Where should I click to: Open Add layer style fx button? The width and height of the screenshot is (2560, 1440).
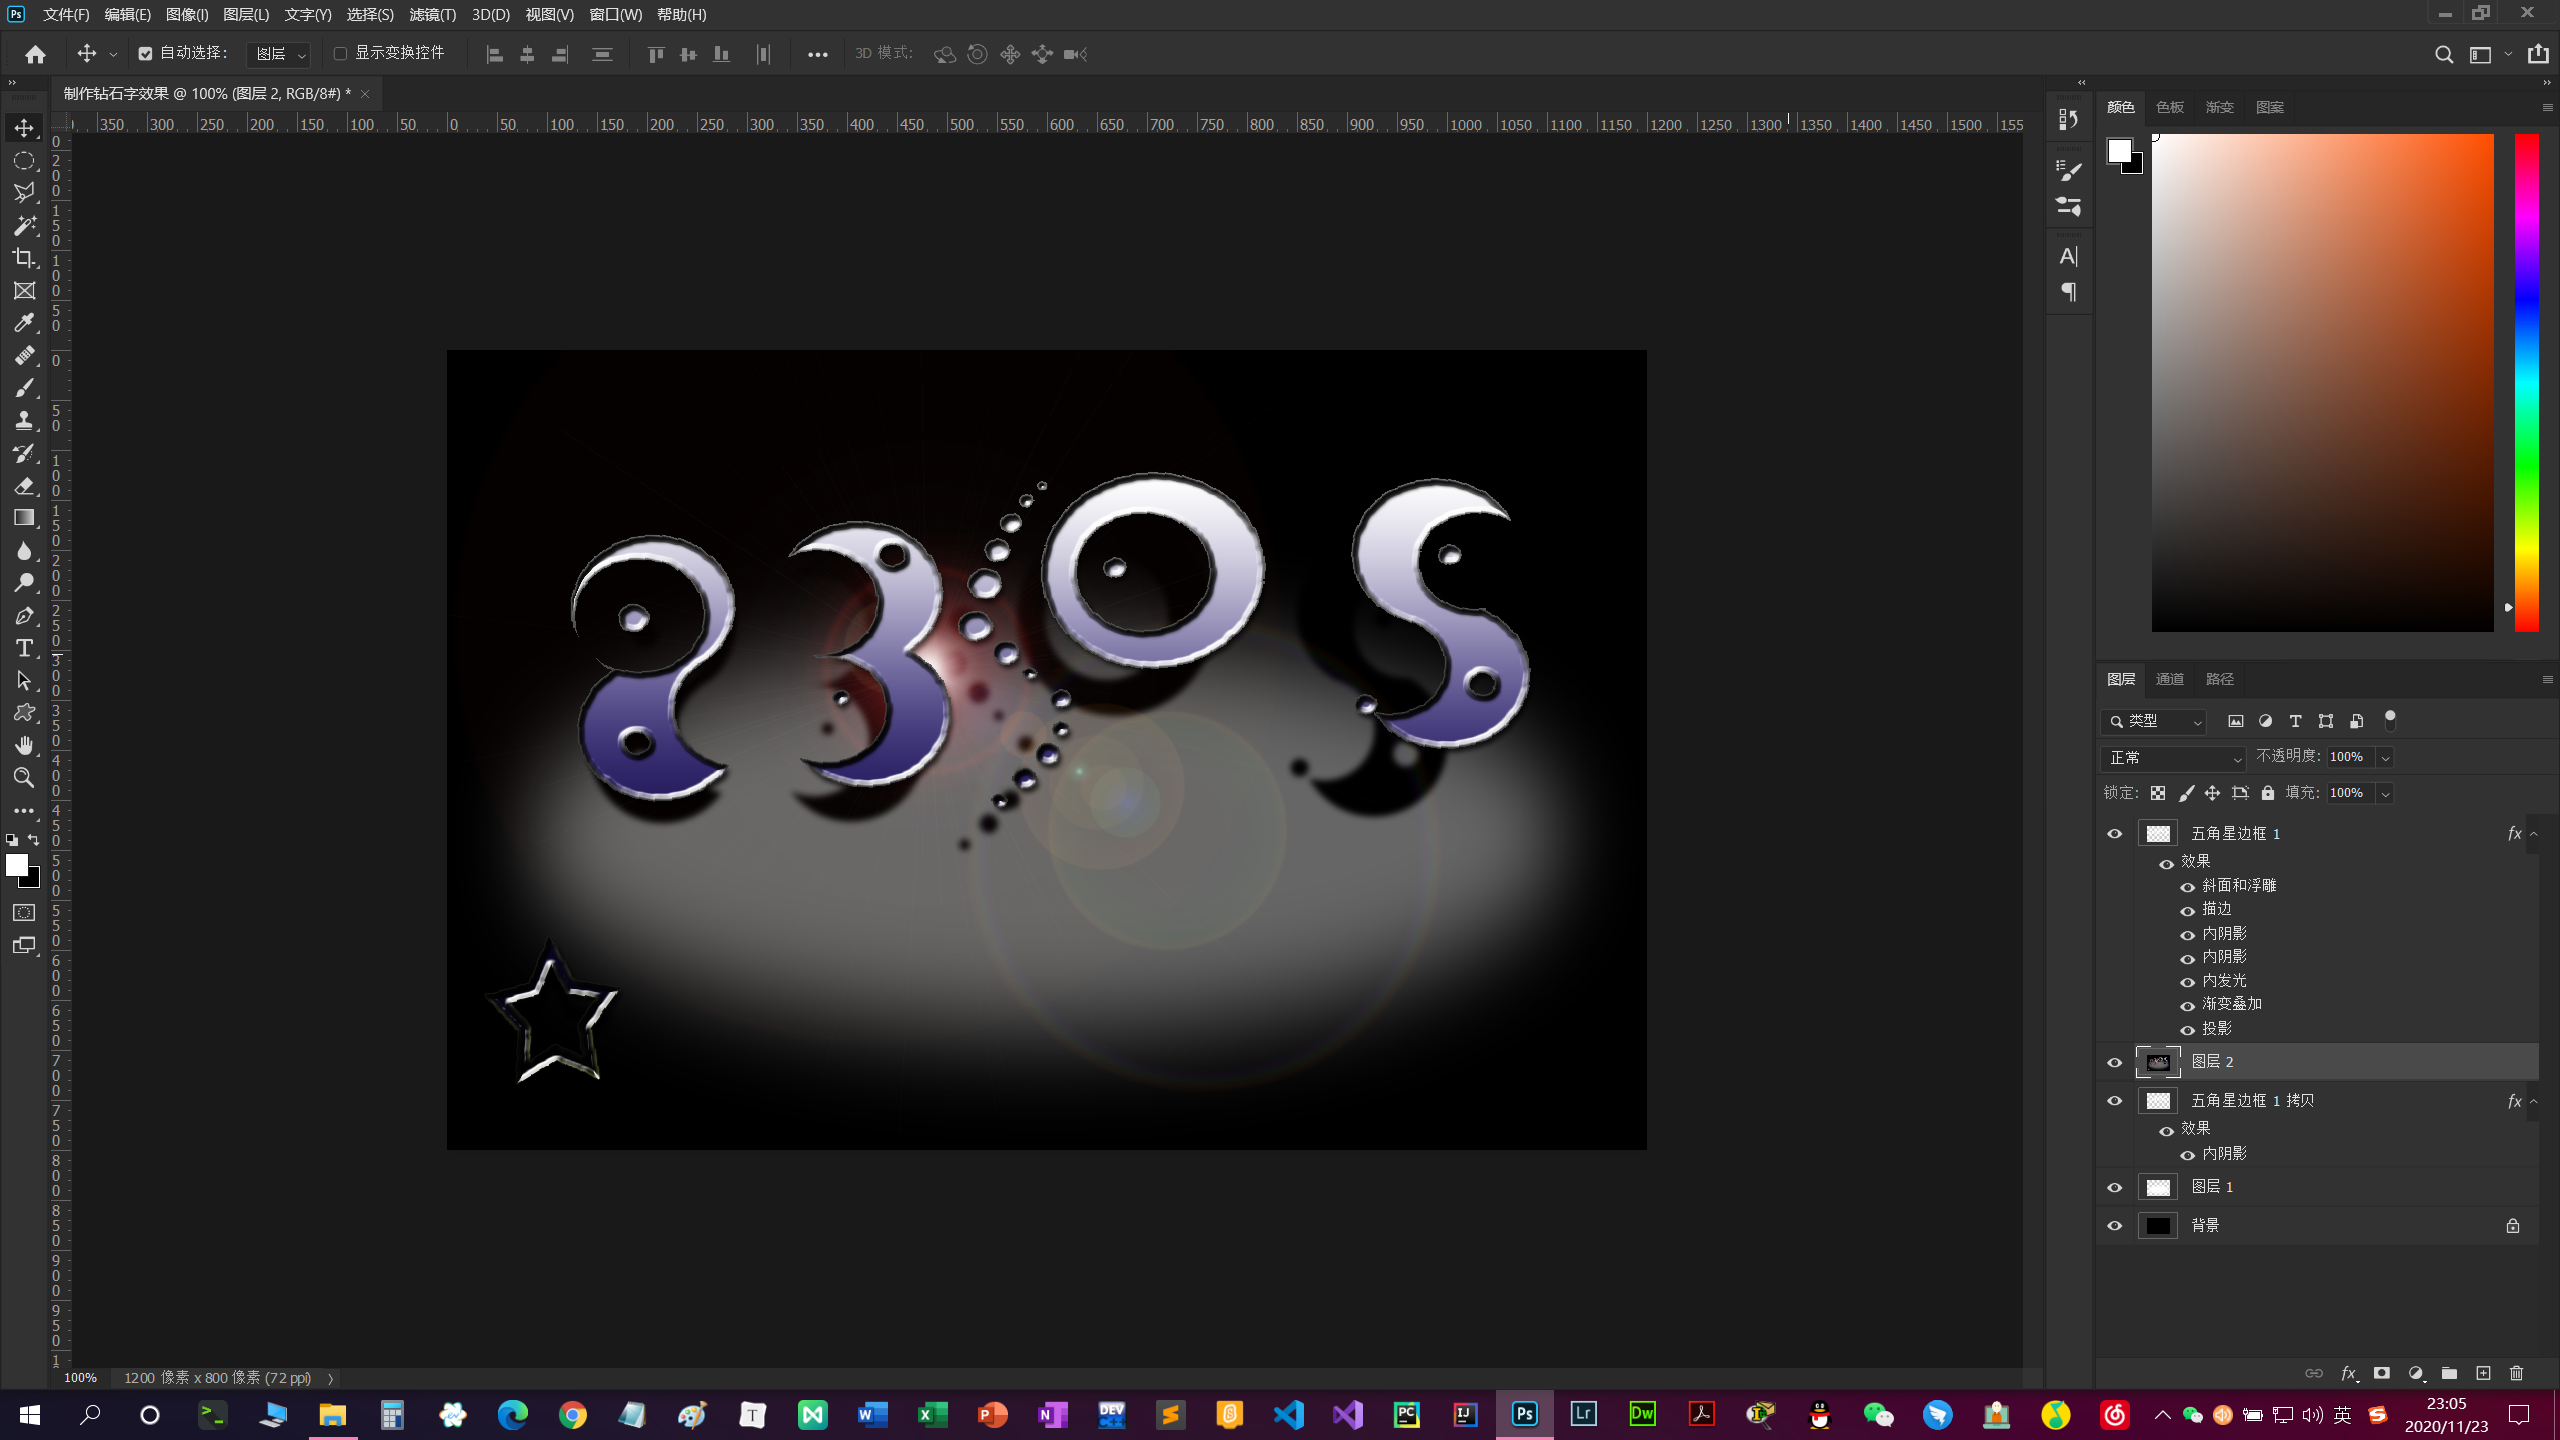tap(2349, 1373)
